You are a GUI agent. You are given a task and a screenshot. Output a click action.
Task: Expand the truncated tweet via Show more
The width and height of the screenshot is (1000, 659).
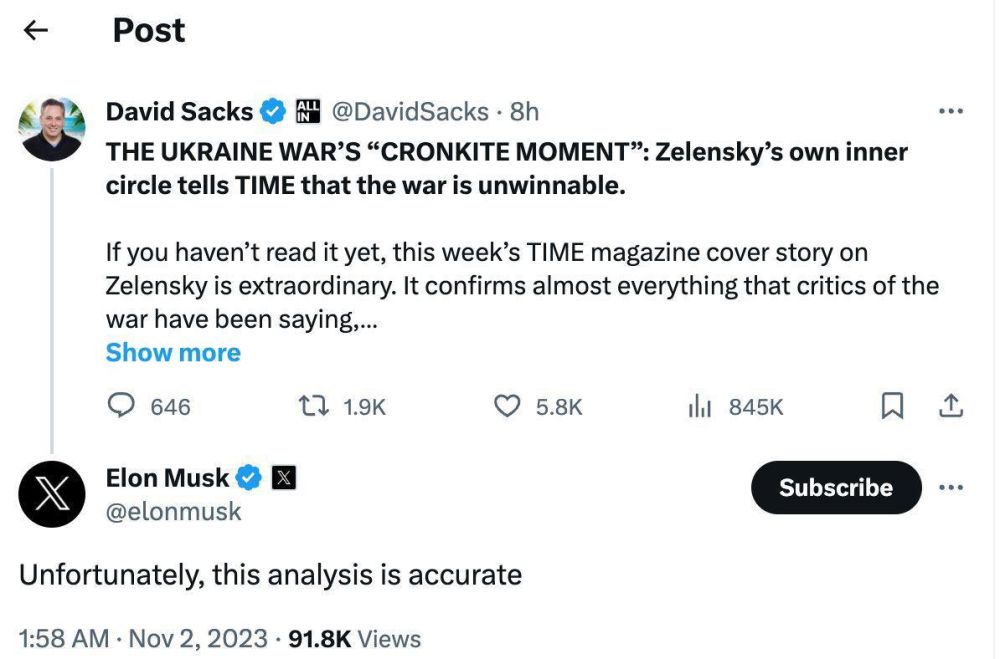pos(172,352)
